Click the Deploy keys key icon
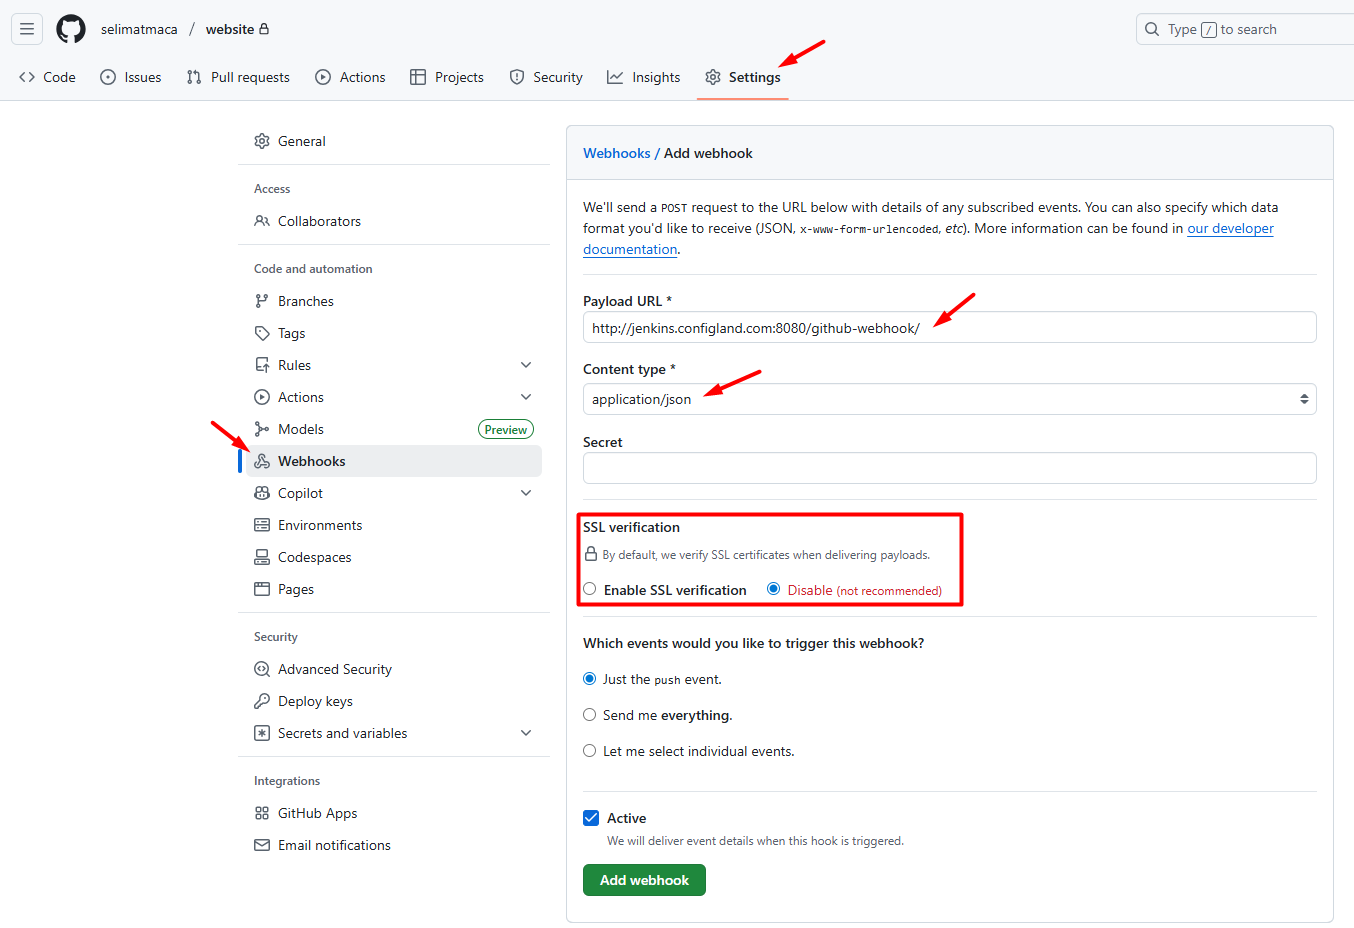This screenshot has height=928, width=1354. (x=262, y=701)
